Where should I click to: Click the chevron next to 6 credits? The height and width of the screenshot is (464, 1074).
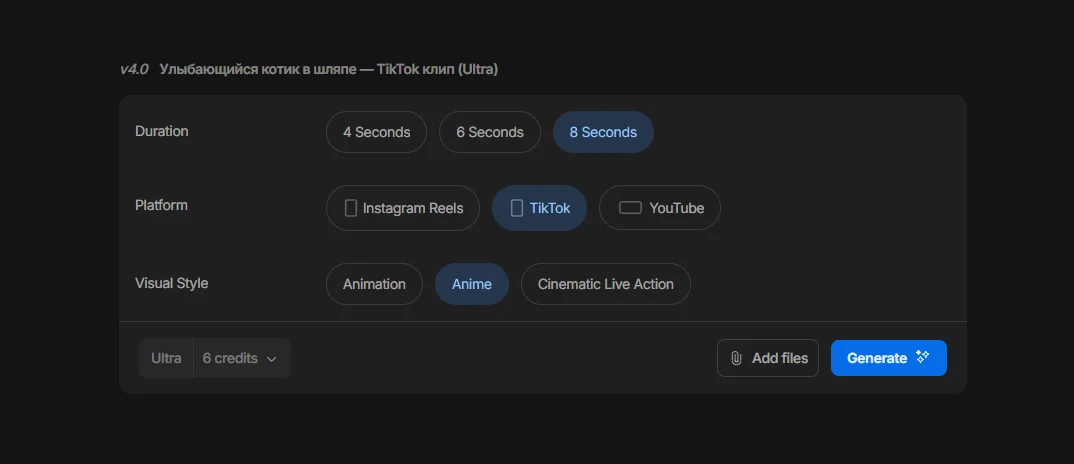[x=271, y=359]
